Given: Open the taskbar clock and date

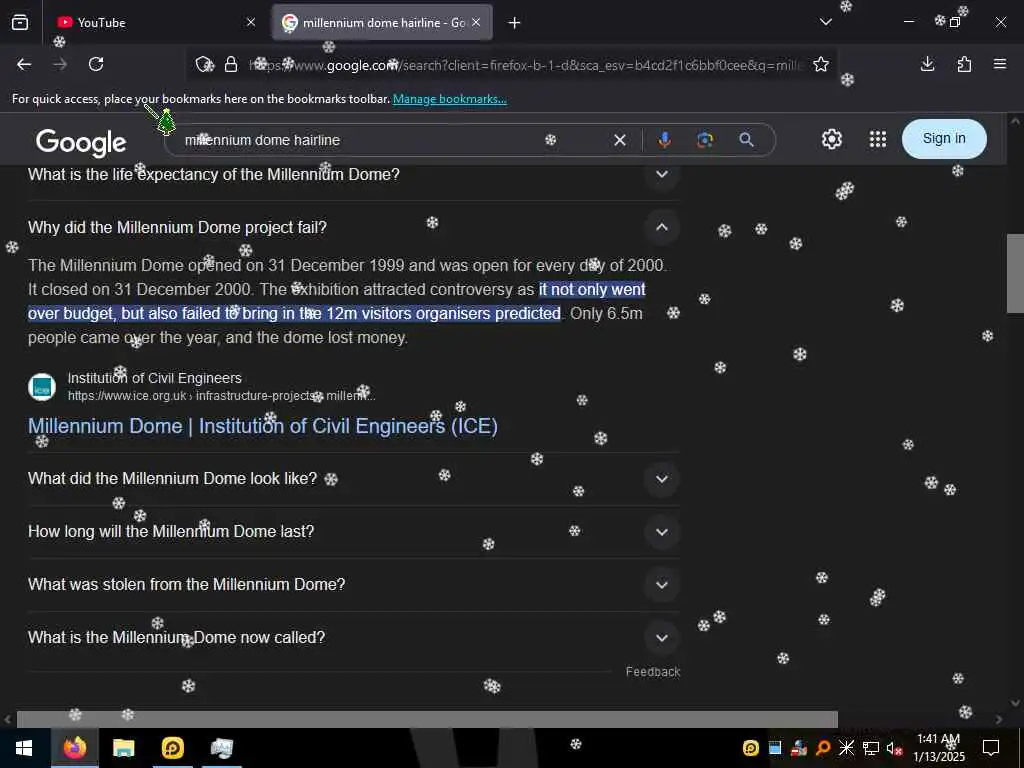Looking at the screenshot, I should click(x=938, y=748).
